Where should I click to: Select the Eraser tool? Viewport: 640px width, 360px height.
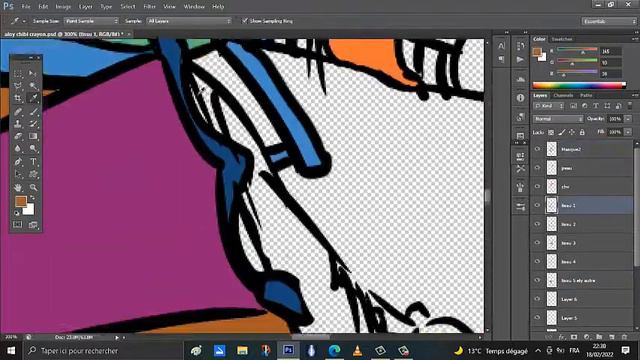pos(18,136)
